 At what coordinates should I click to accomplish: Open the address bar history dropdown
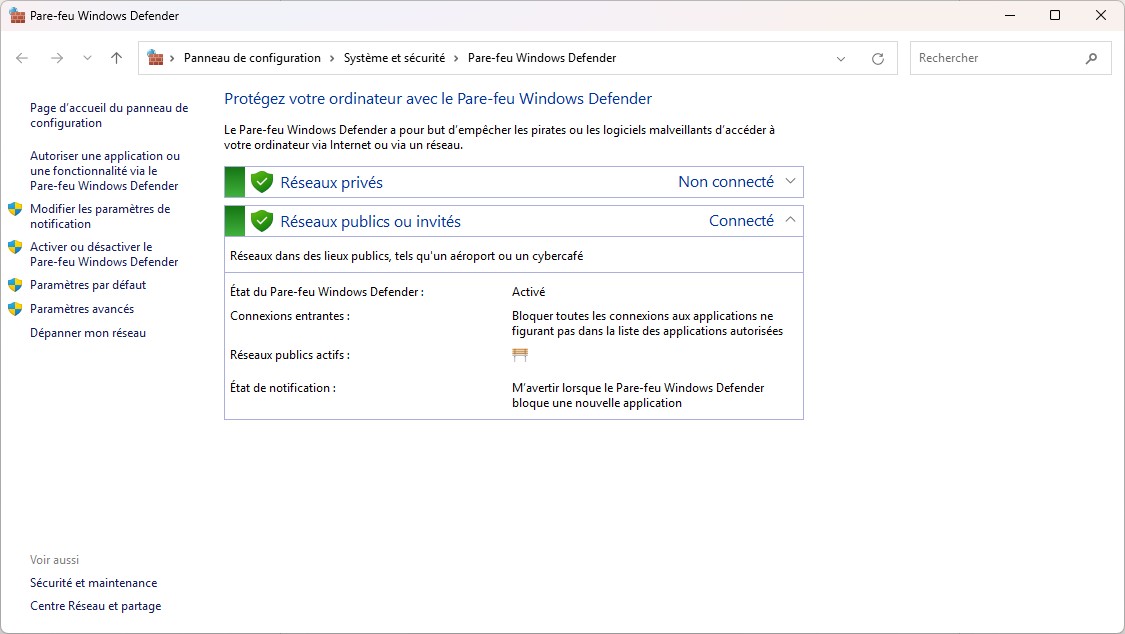click(840, 58)
